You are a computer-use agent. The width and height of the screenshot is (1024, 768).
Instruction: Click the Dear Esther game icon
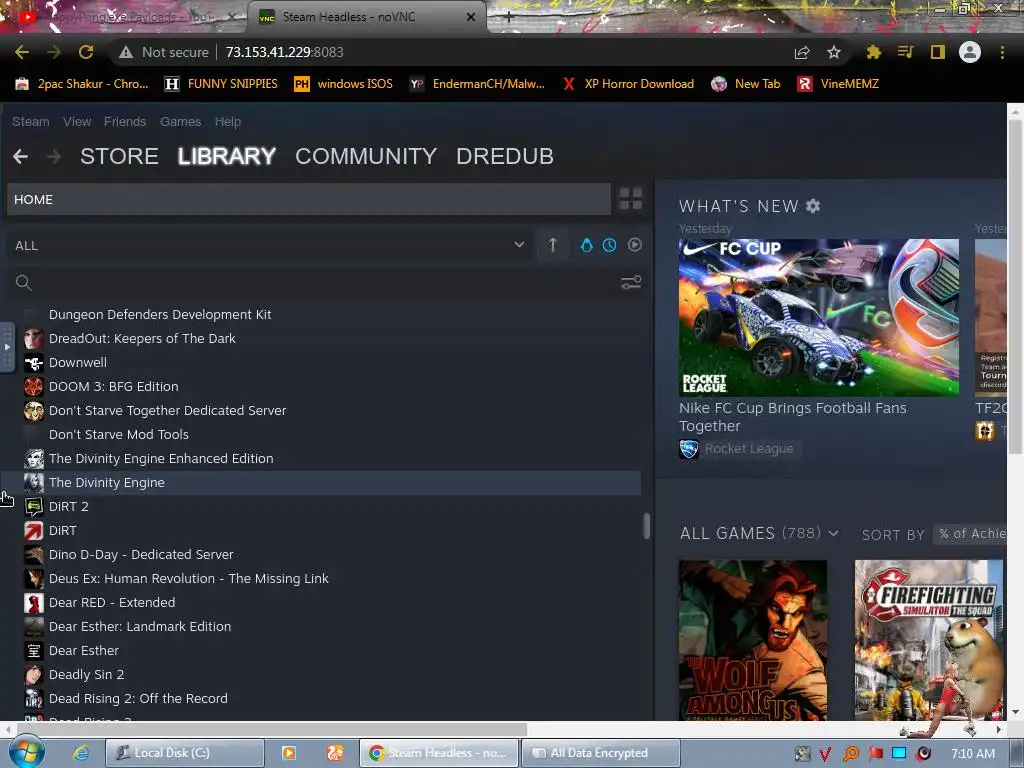(x=34, y=650)
